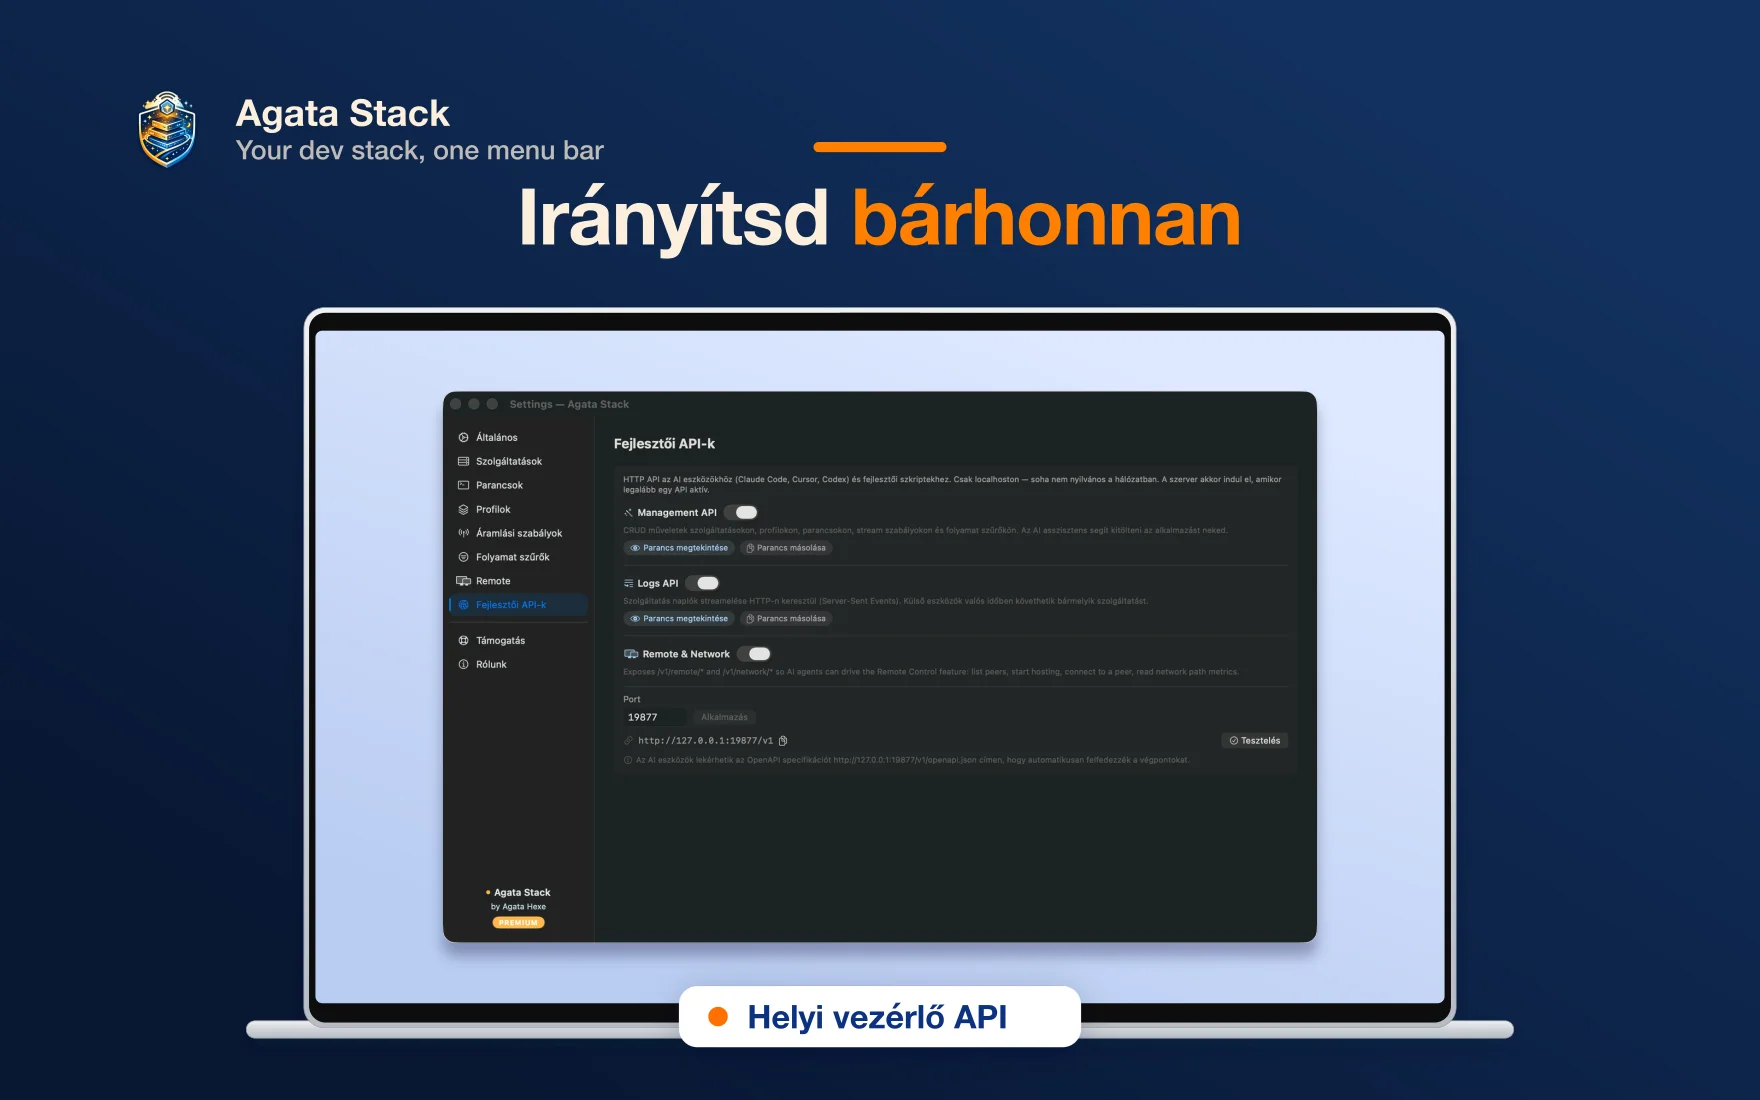The width and height of the screenshot is (1760, 1100).
Task: Click Parancs megtekintése under Logs API
Action: 679,619
